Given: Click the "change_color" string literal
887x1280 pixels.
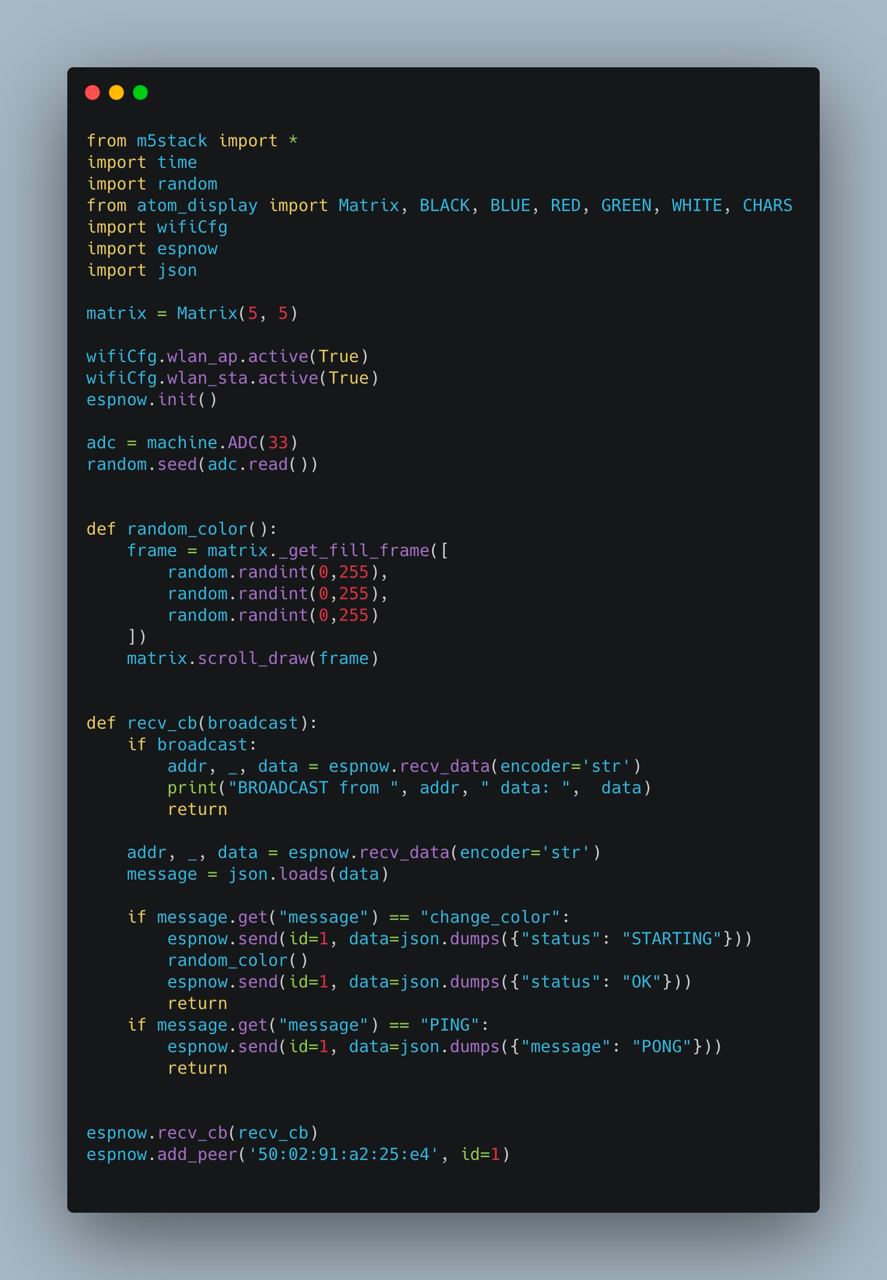Looking at the screenshot, I should [490, 918].
